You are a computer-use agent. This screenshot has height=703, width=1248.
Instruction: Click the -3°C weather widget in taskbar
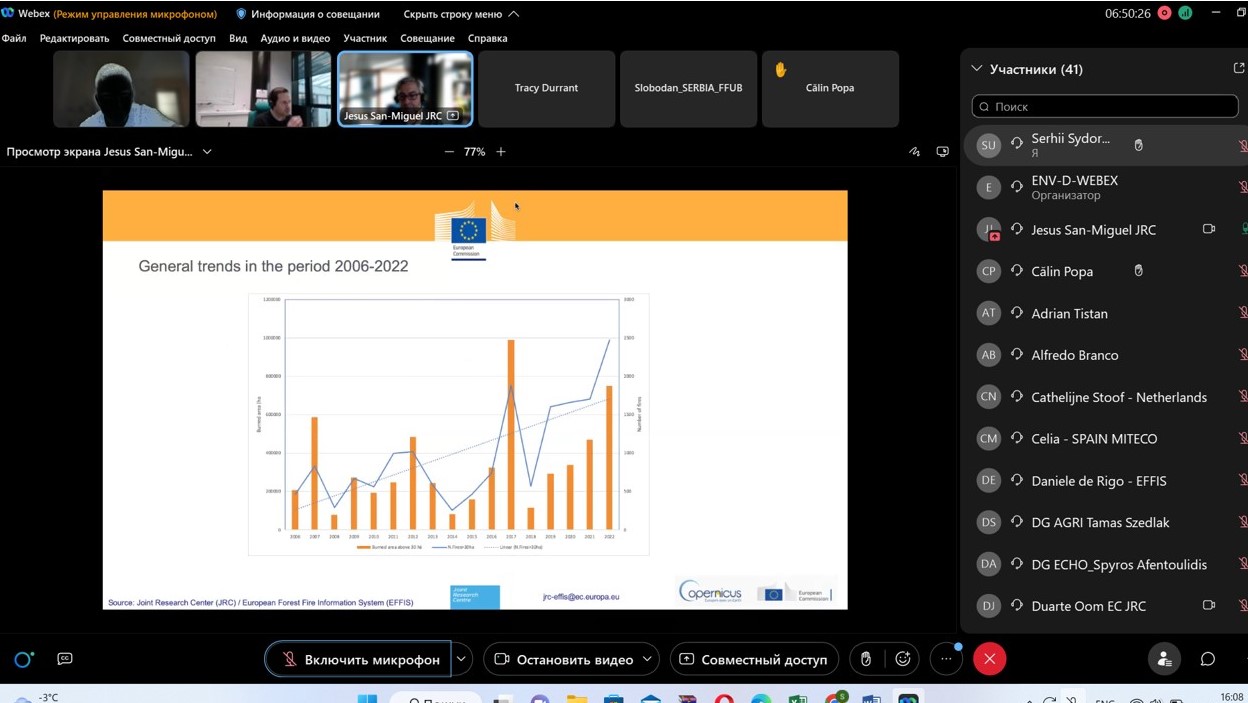coord(34,697)
